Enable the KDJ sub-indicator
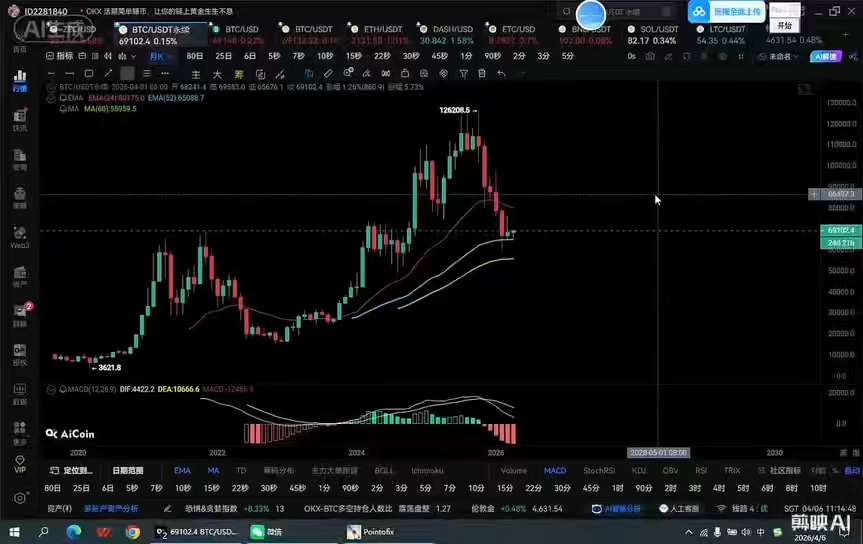 click(638, 471)
